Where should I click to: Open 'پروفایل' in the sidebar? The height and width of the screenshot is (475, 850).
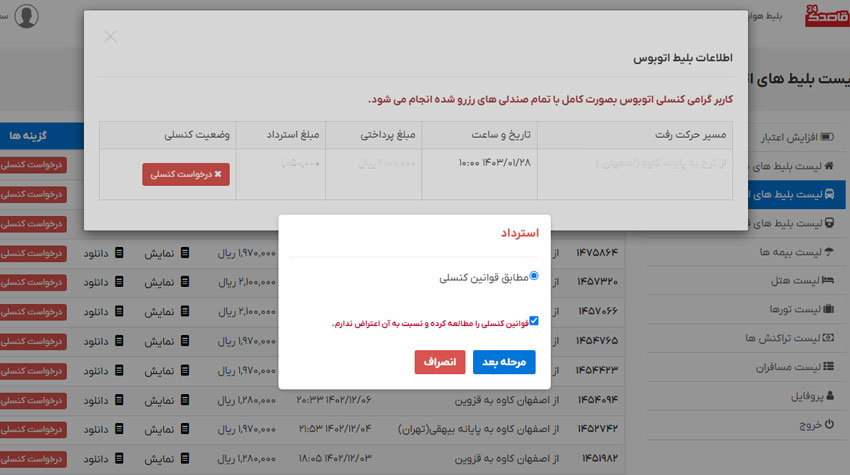807,396
